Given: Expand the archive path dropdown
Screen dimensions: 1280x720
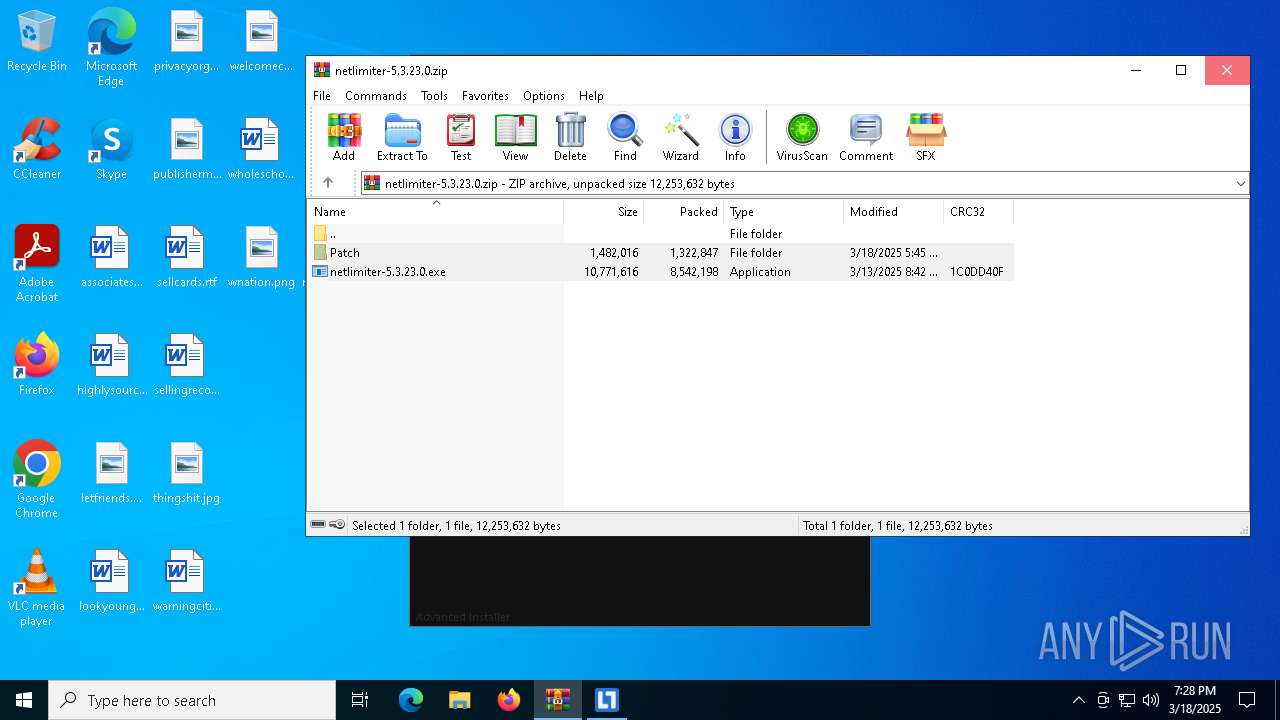Looking at the screenshot, I should [1240, 184].
